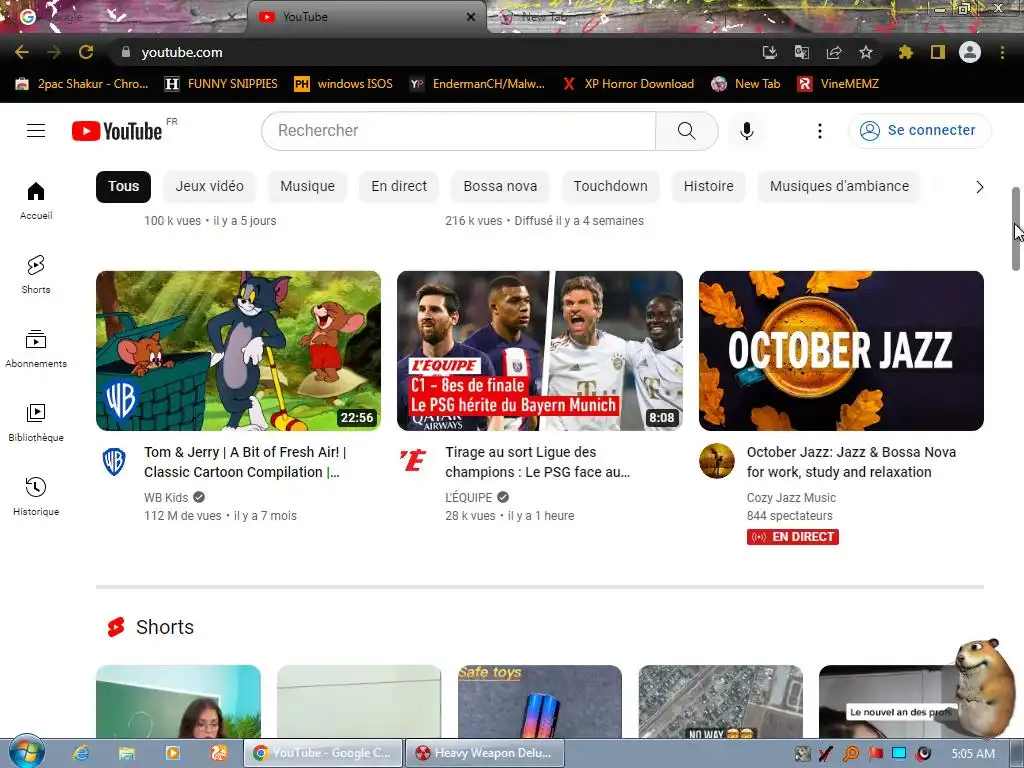
Task: Switch to Heavy Weapon Deluxe taskbar window
Action: [485, 753]
